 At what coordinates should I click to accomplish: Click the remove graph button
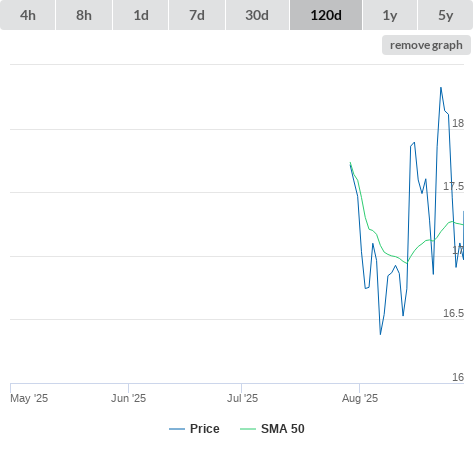coord(426,45)
